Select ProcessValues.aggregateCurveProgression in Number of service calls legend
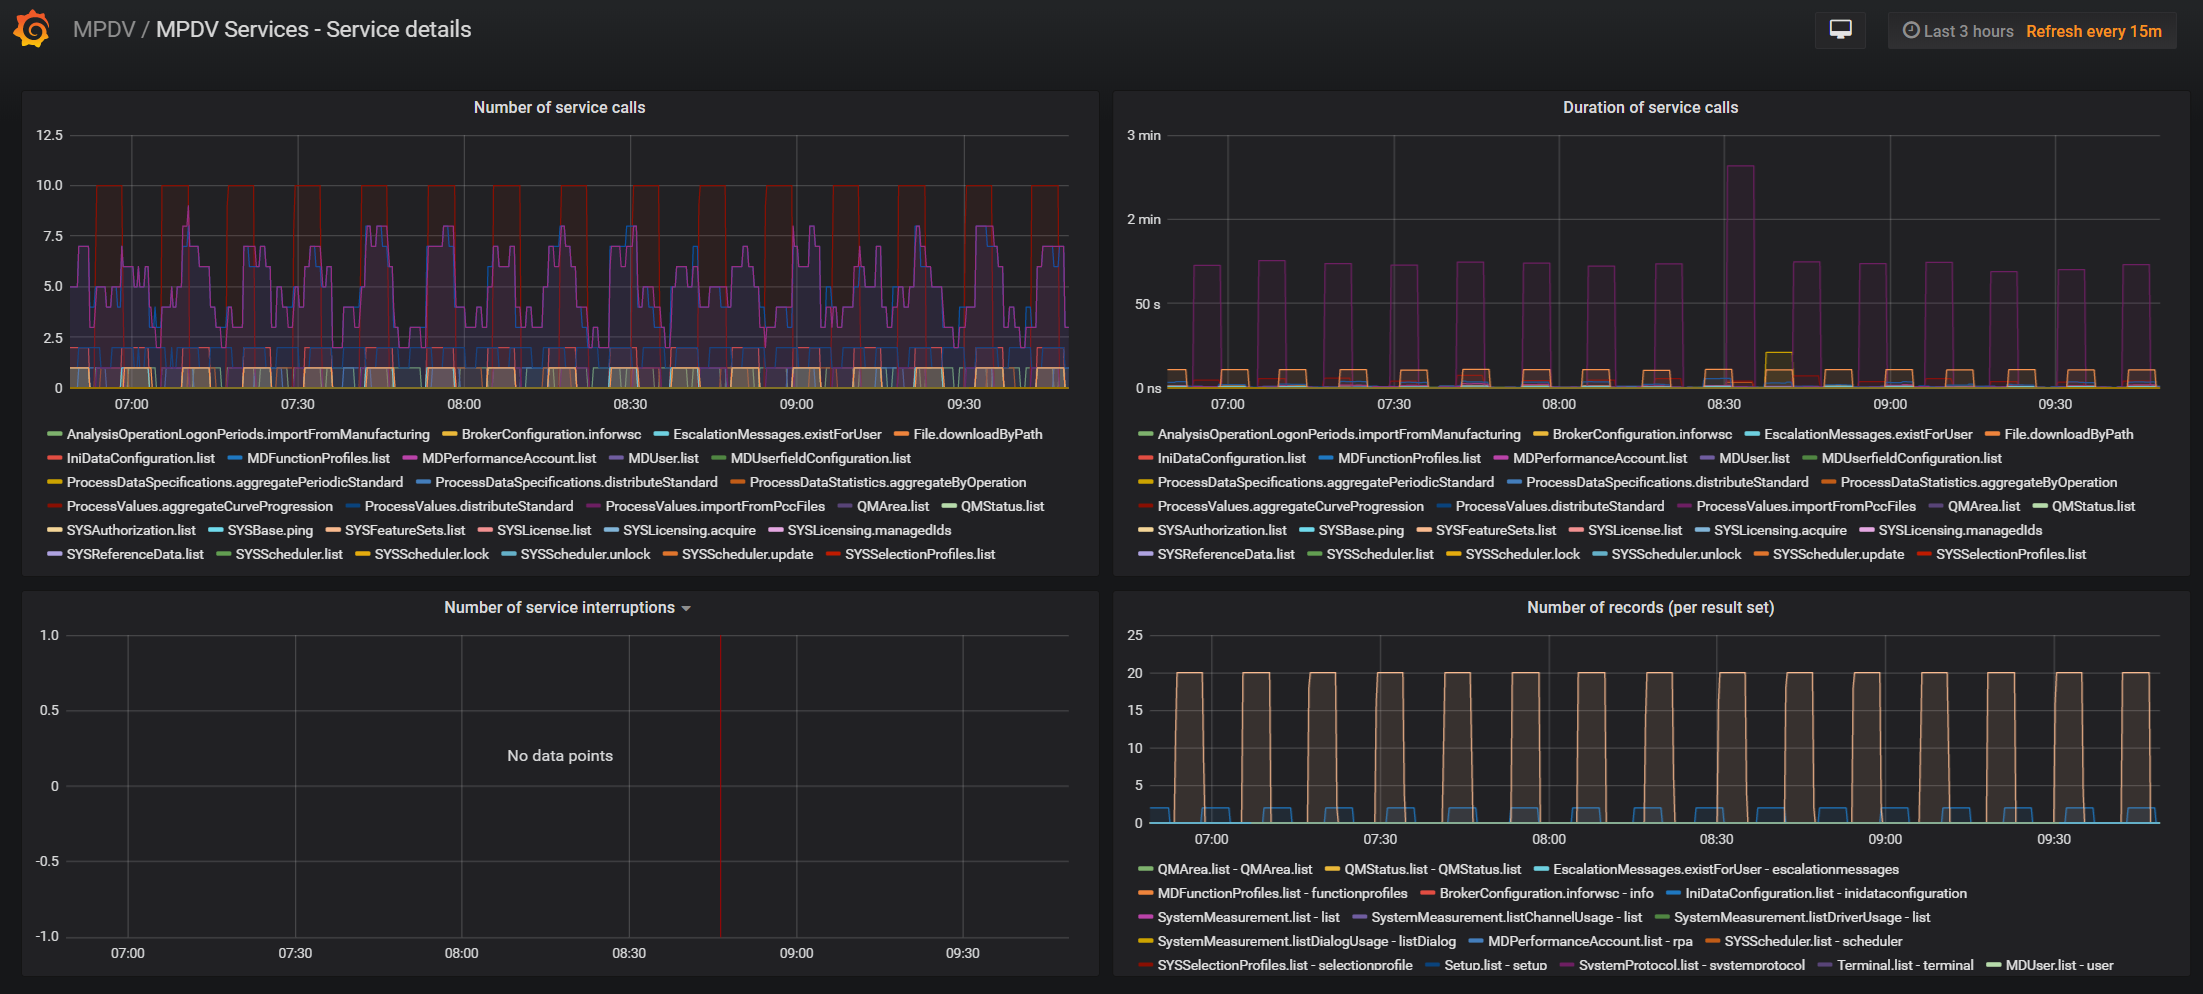 coord(200,506)
